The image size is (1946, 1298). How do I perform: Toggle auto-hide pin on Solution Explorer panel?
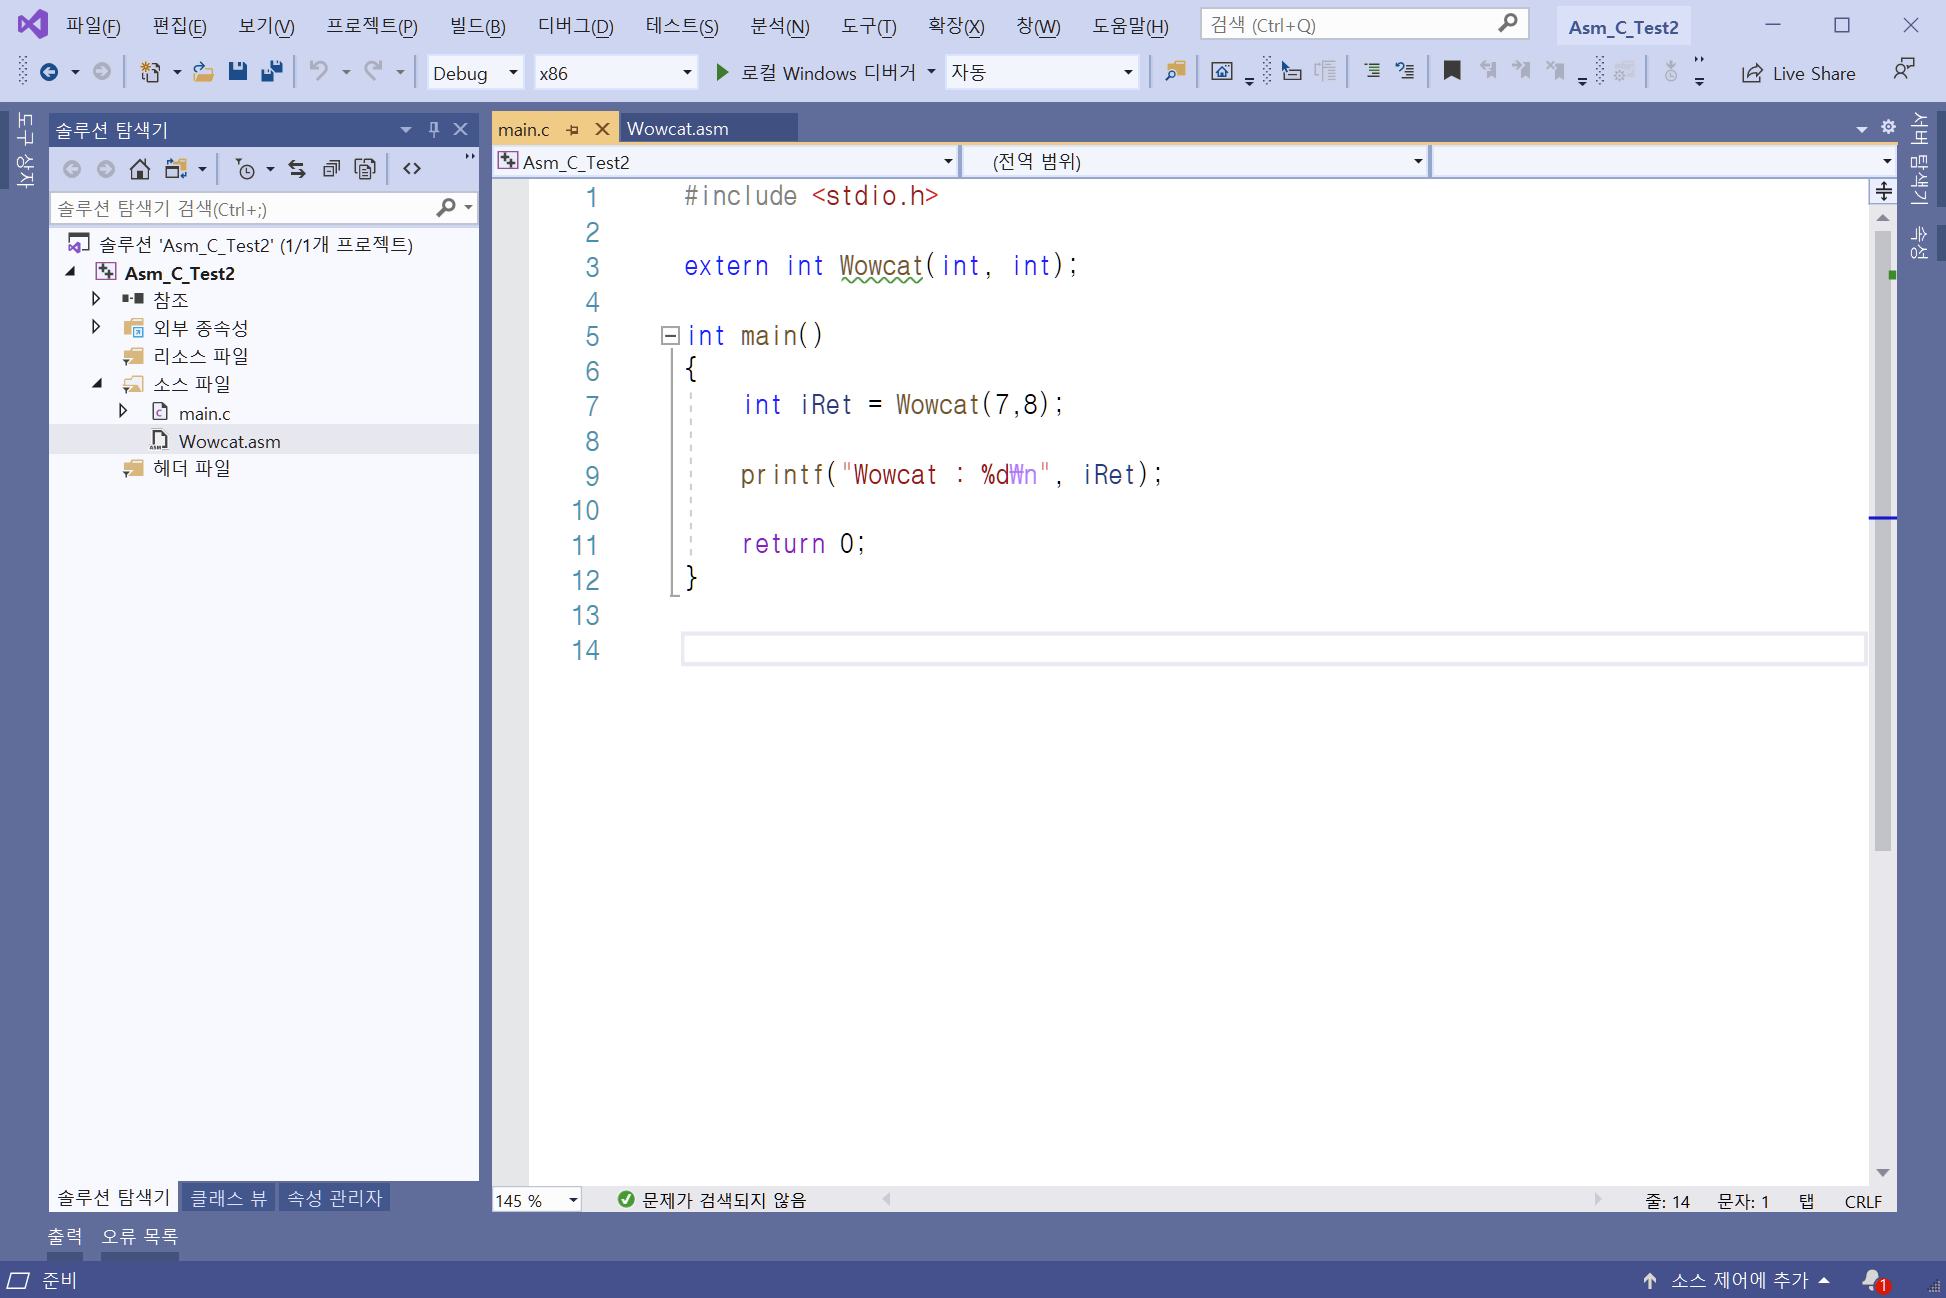[x=433, y=129]
